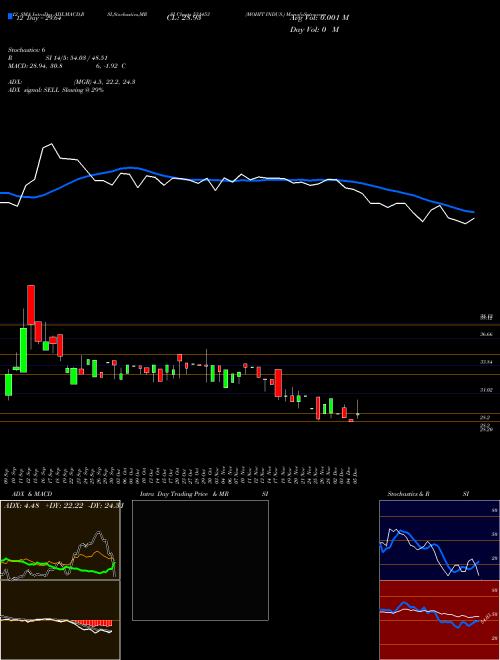
Task: Click the 31.02 price axis label
Action: click(486, 390)
